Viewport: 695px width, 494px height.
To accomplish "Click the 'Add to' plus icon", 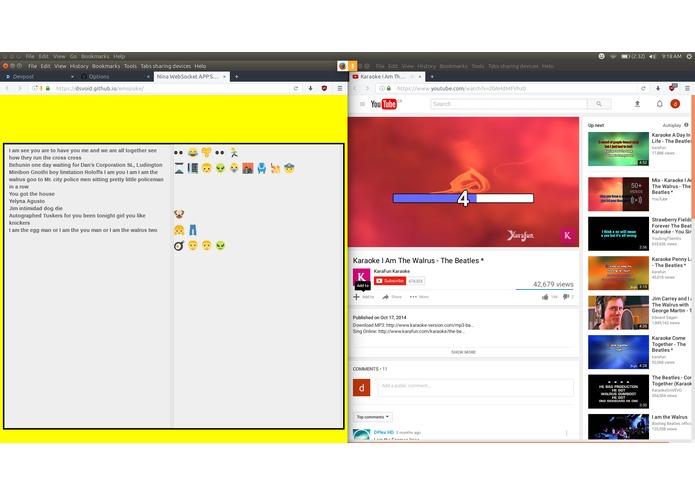I will (x=356, y=297).
